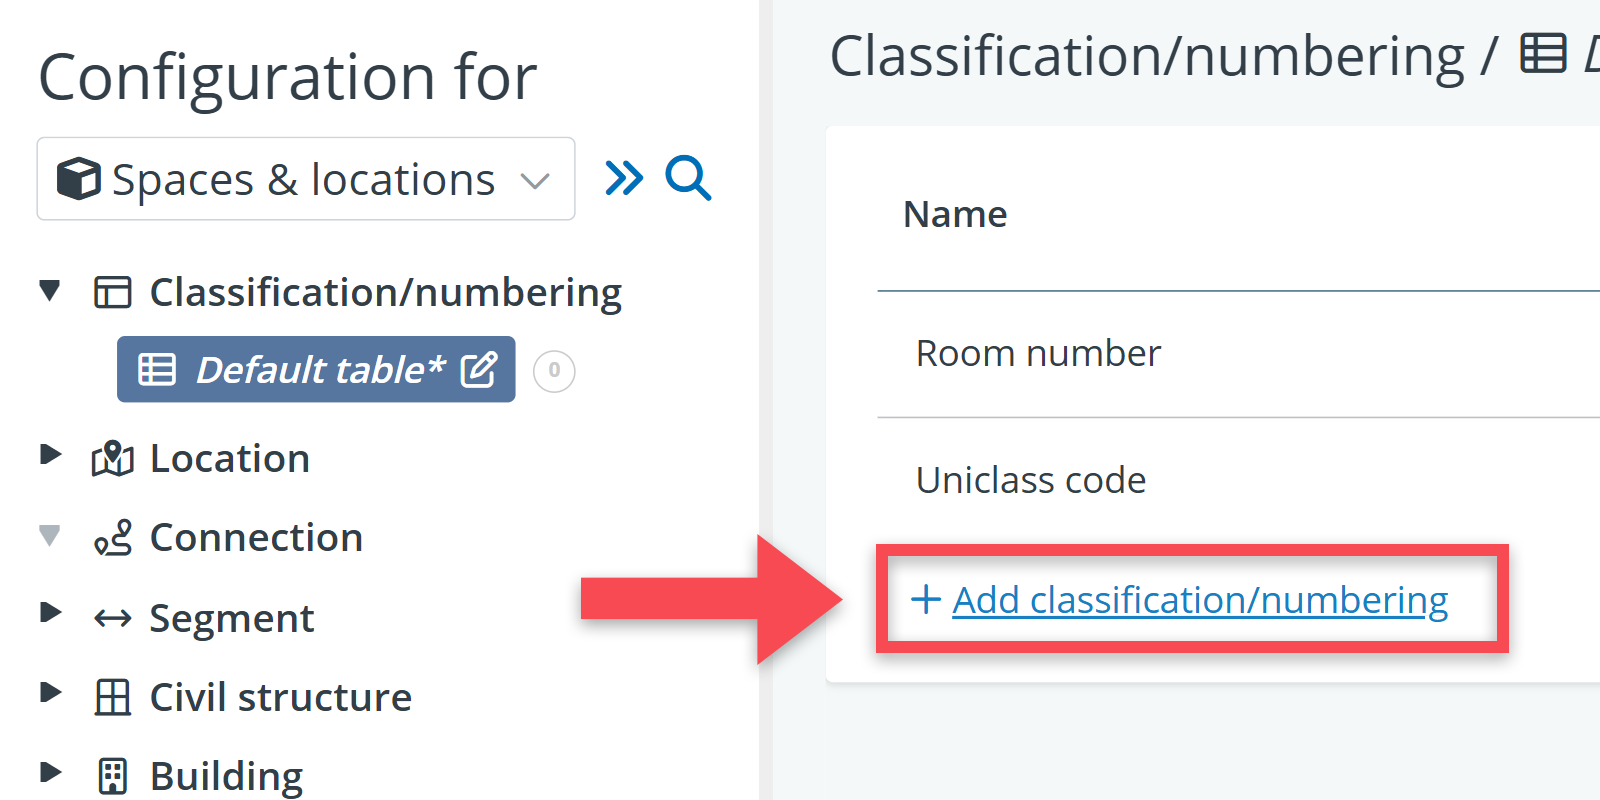Click the Add classification/numbering link
The image size is (1600, 800).
[x=1199, y=600]
